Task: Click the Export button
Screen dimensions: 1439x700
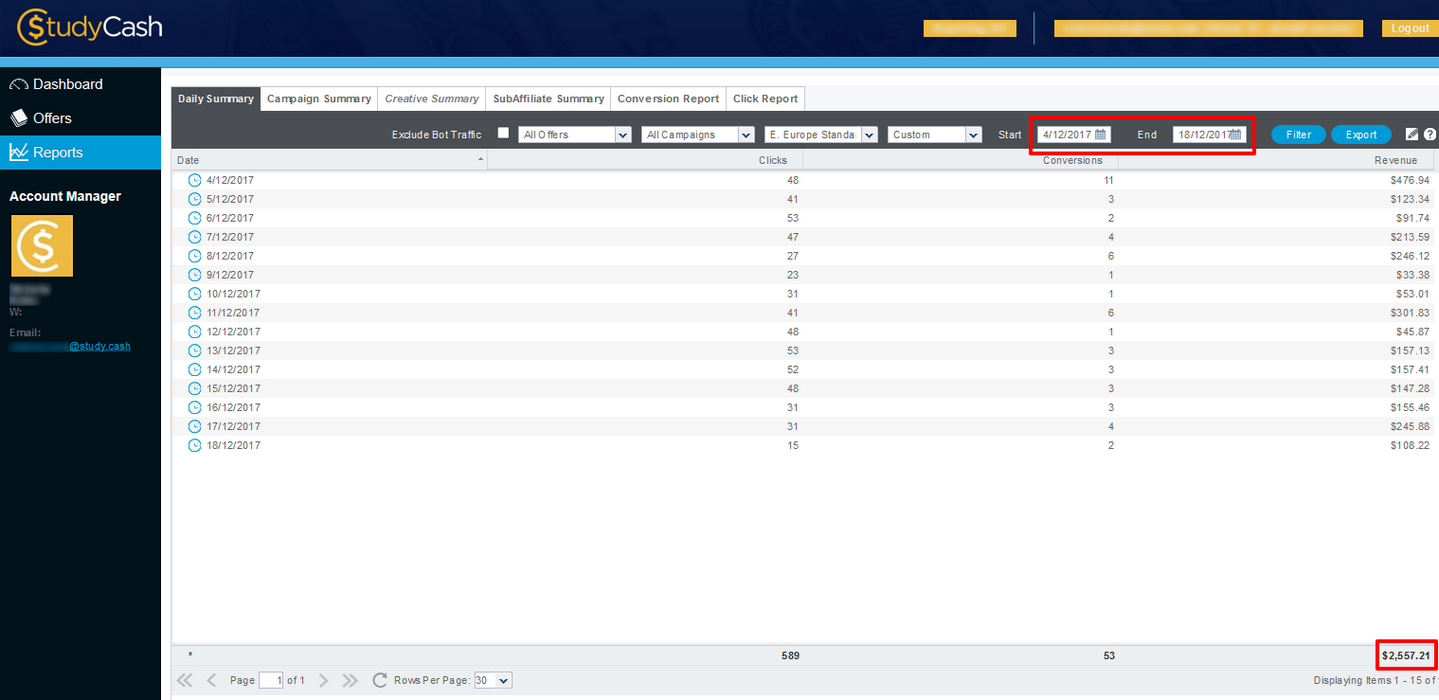Action: coord(1361,135)
